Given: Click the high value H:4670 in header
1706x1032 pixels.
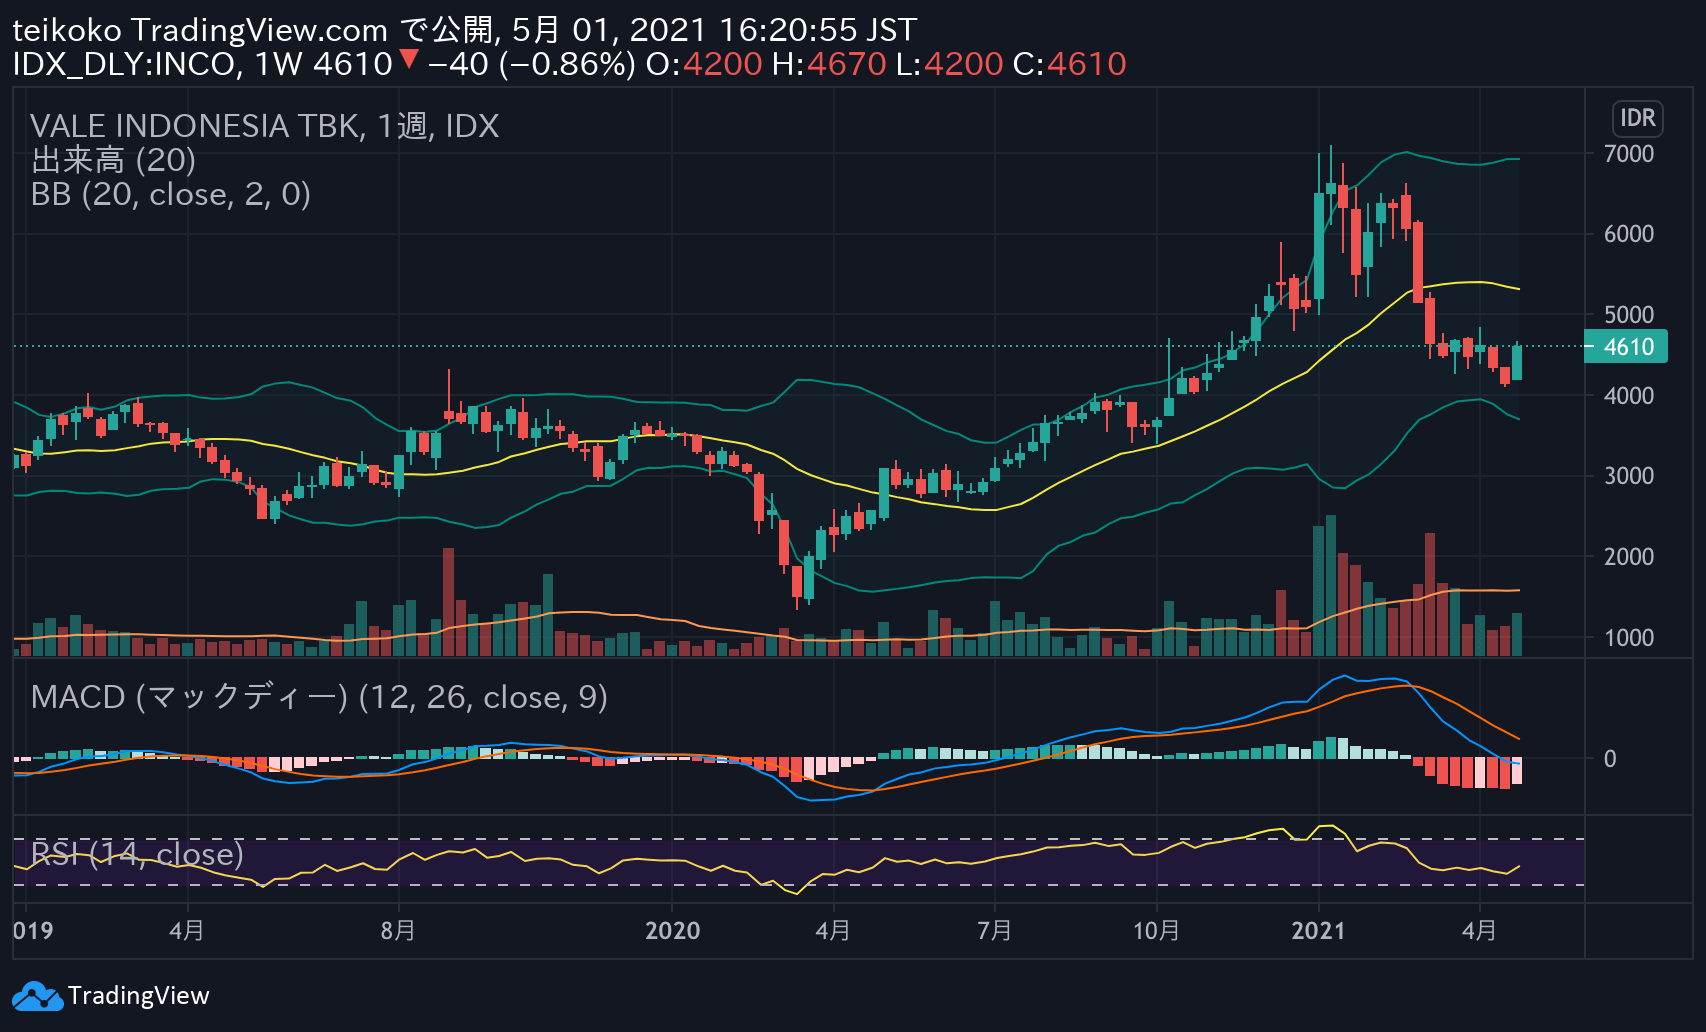Looking at the screenshot, I should click(829, 64).
